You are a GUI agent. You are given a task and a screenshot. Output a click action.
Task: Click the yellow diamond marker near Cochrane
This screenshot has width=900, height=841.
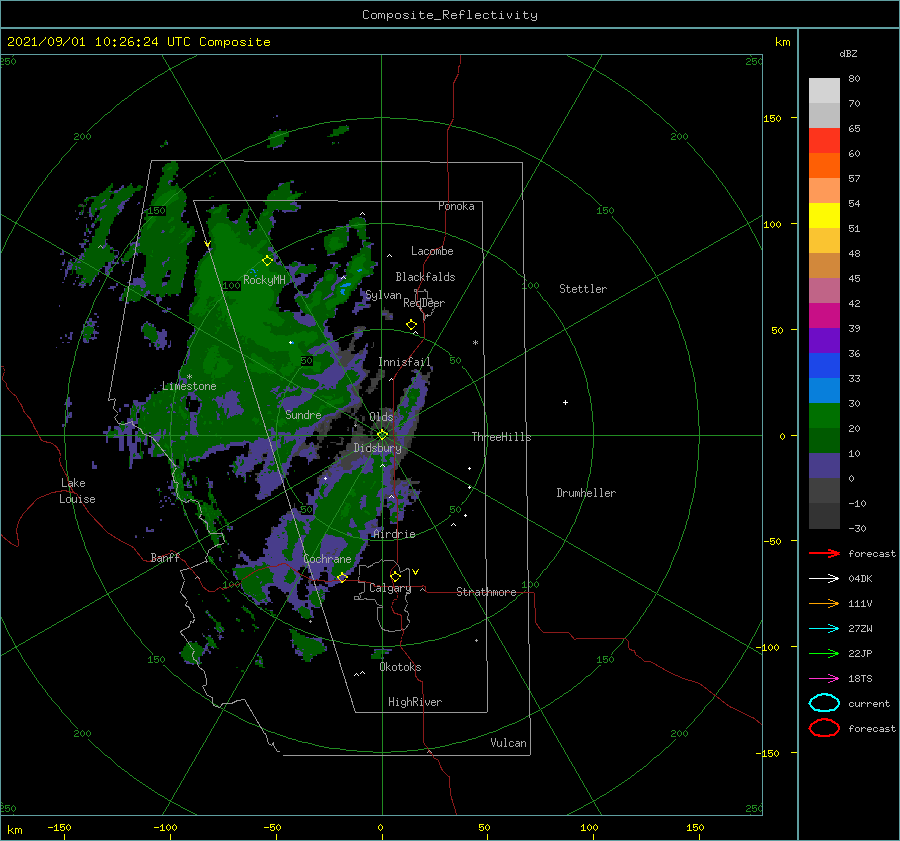[x=342, y=577]
